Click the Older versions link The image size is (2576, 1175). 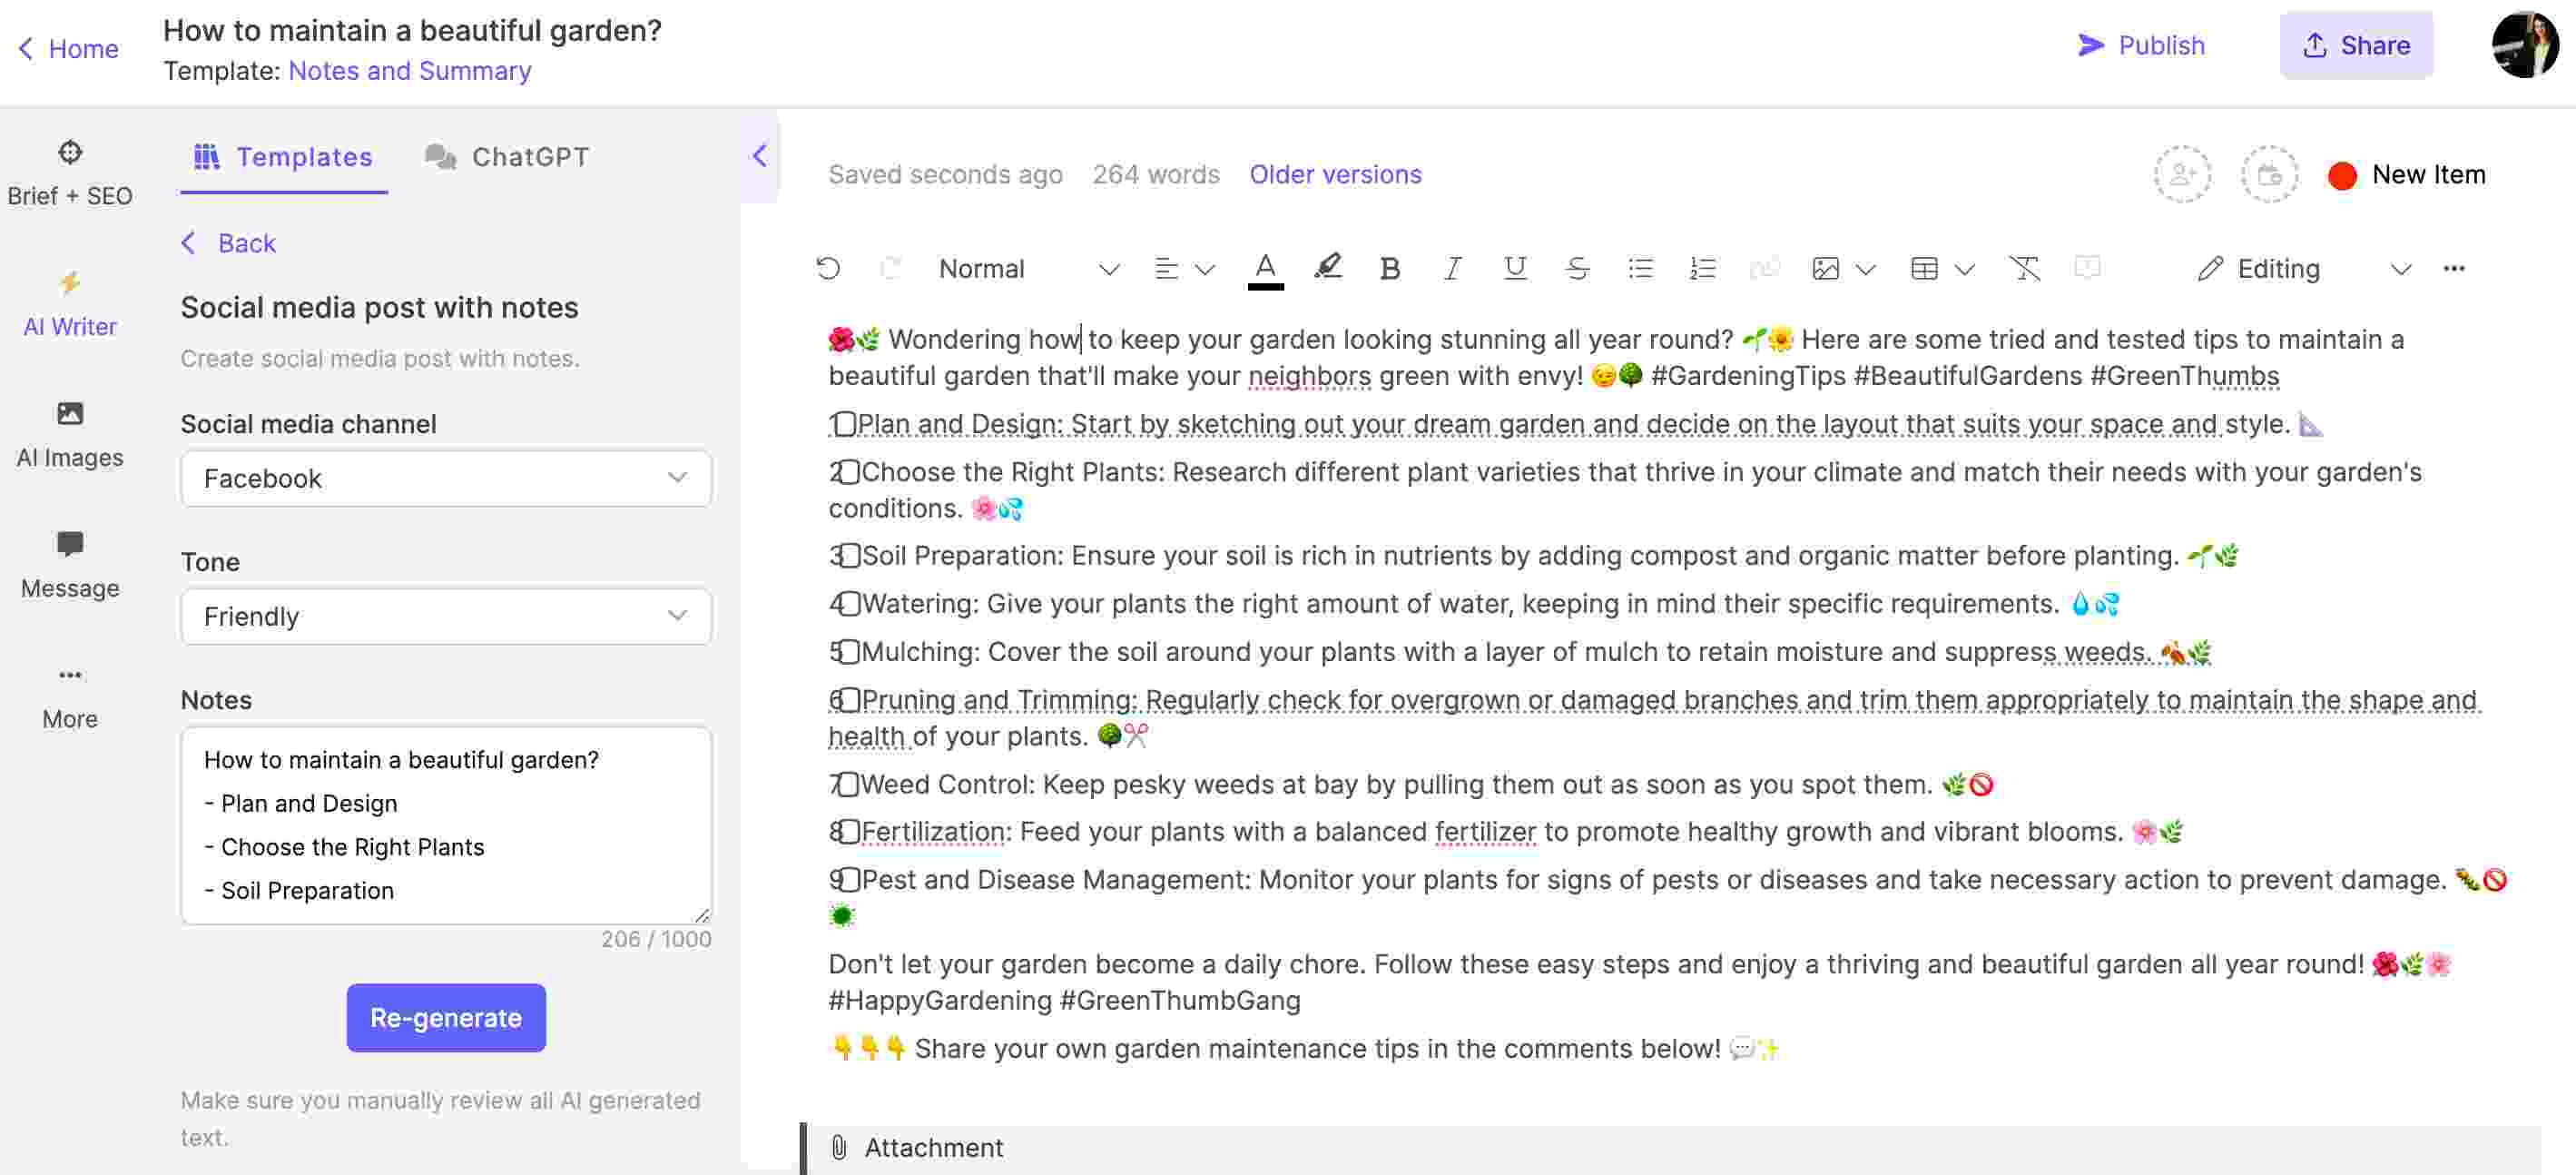point(1334,173)
